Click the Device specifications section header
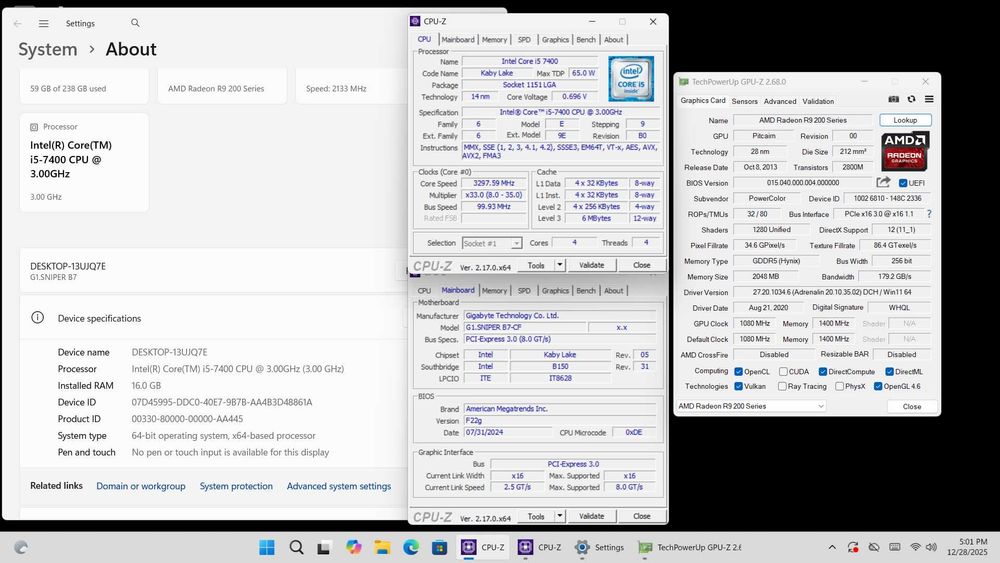 coord(100,318)
